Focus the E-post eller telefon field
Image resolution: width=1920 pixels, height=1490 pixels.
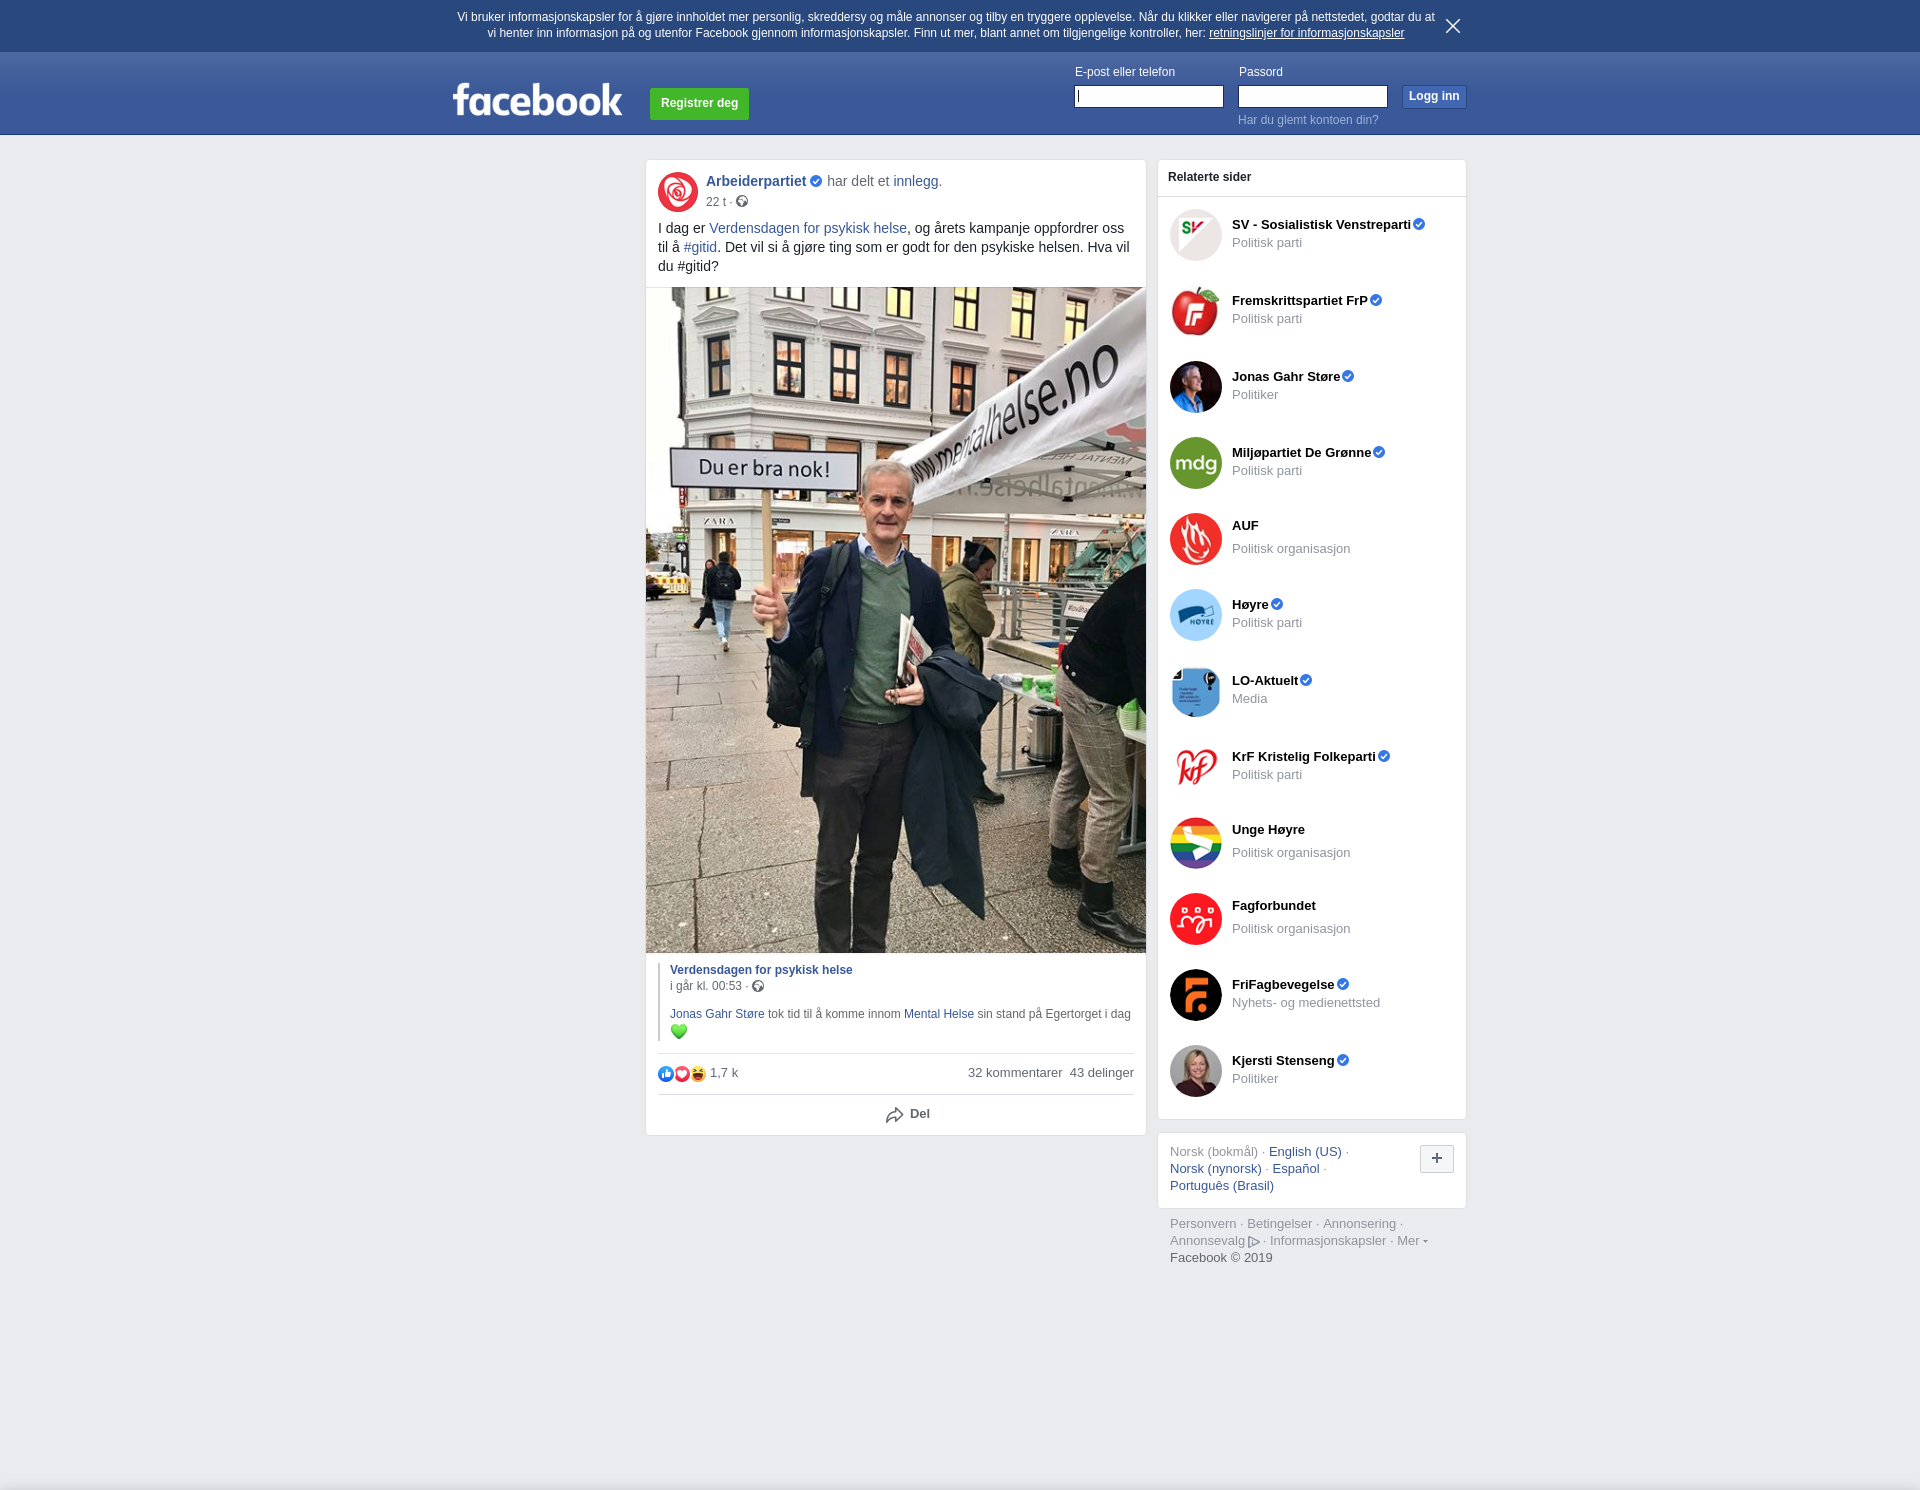pos(1148,96)
